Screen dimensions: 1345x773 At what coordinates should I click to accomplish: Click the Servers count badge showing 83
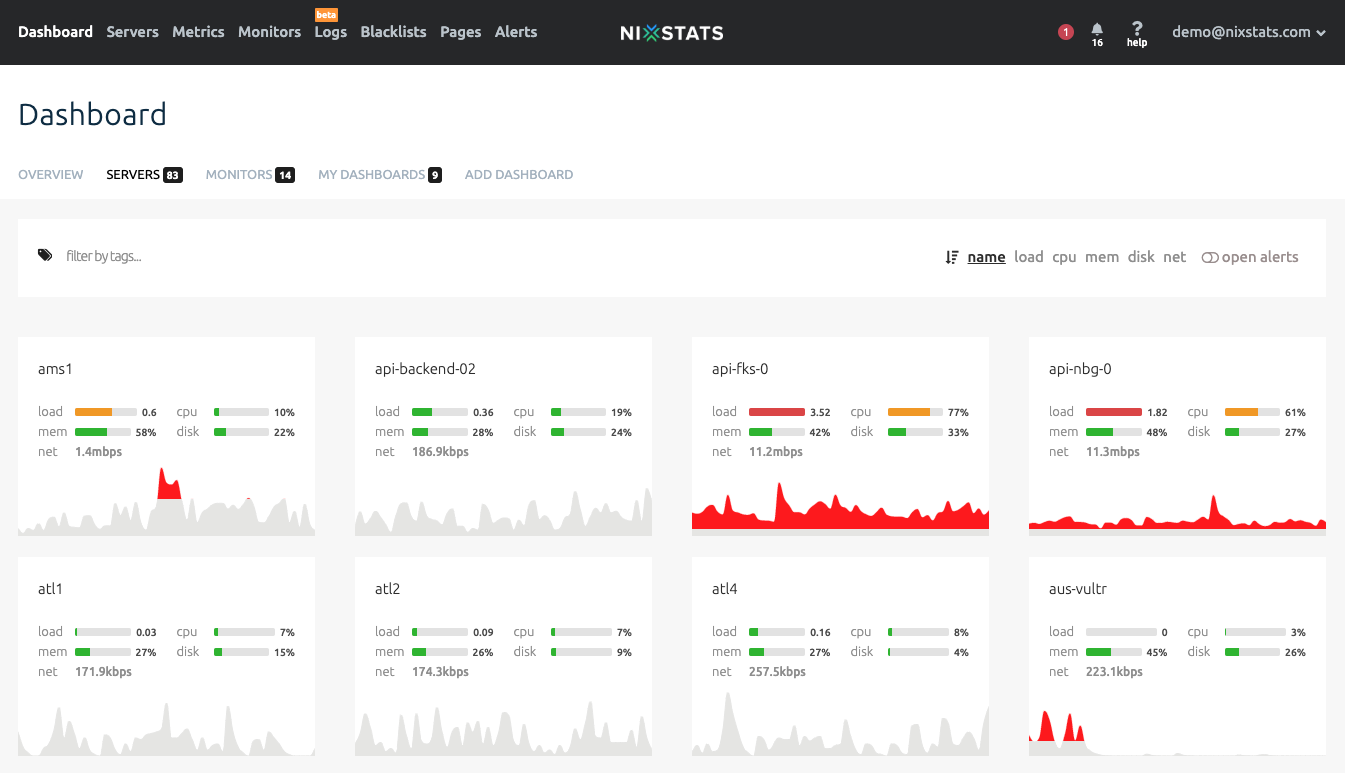[x=173, y=175]
